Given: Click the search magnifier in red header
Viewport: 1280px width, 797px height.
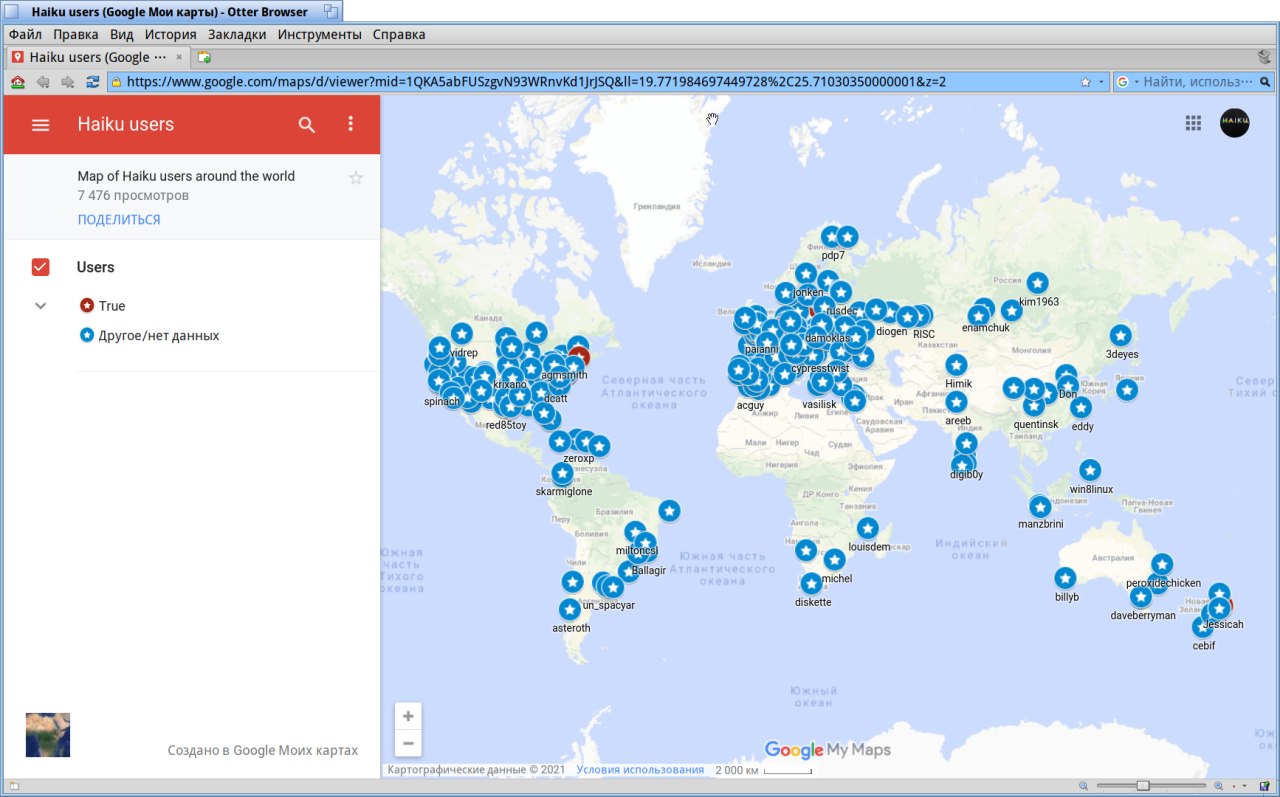Looking at the screenshot, I should [307, 125].
